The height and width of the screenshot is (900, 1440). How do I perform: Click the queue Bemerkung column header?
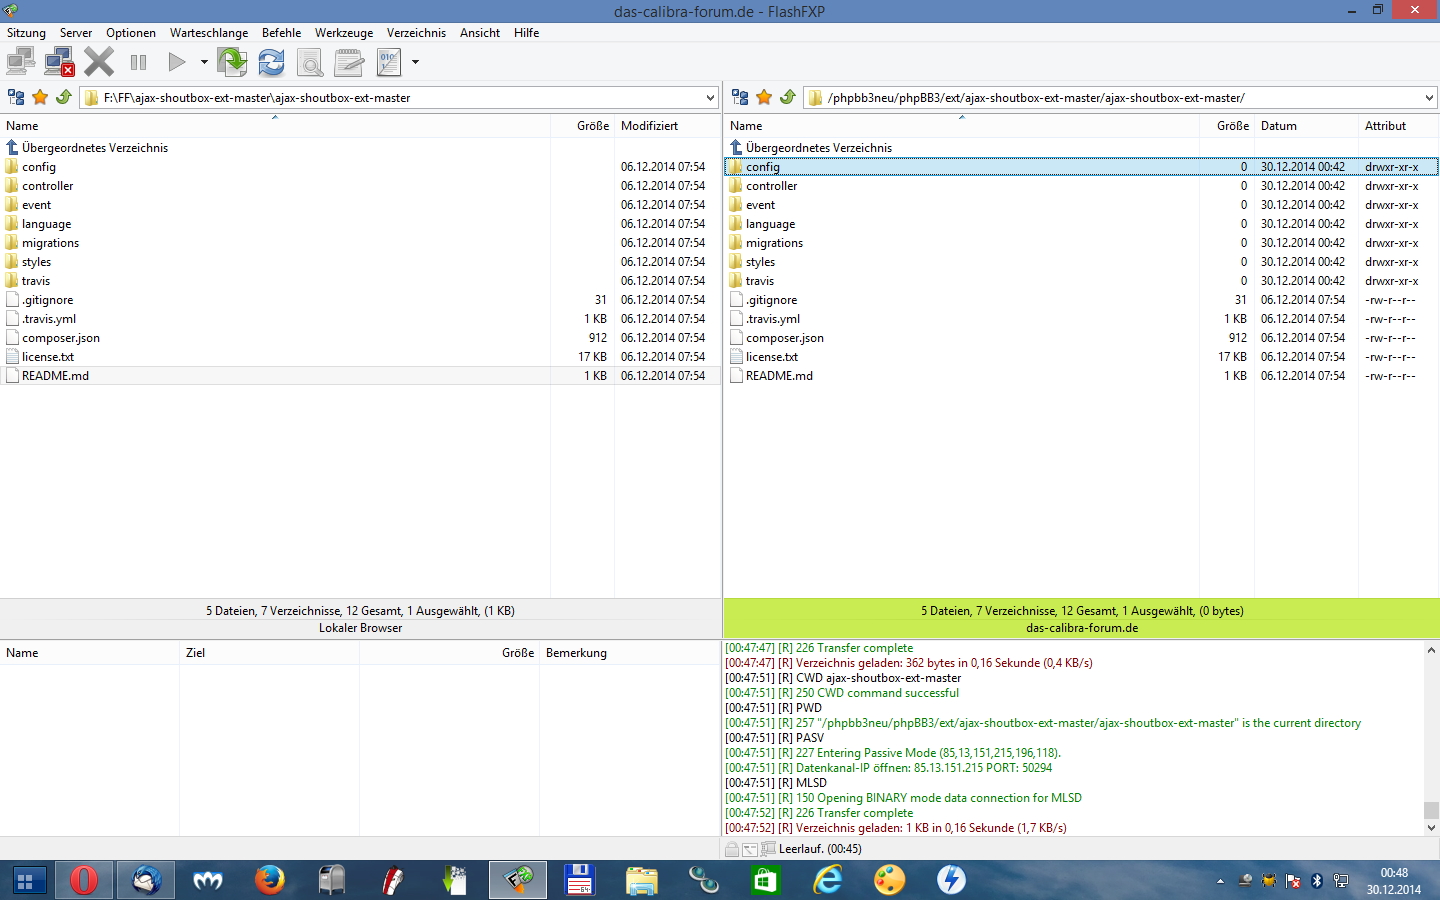pyautogui.click(x=628, y=653)
